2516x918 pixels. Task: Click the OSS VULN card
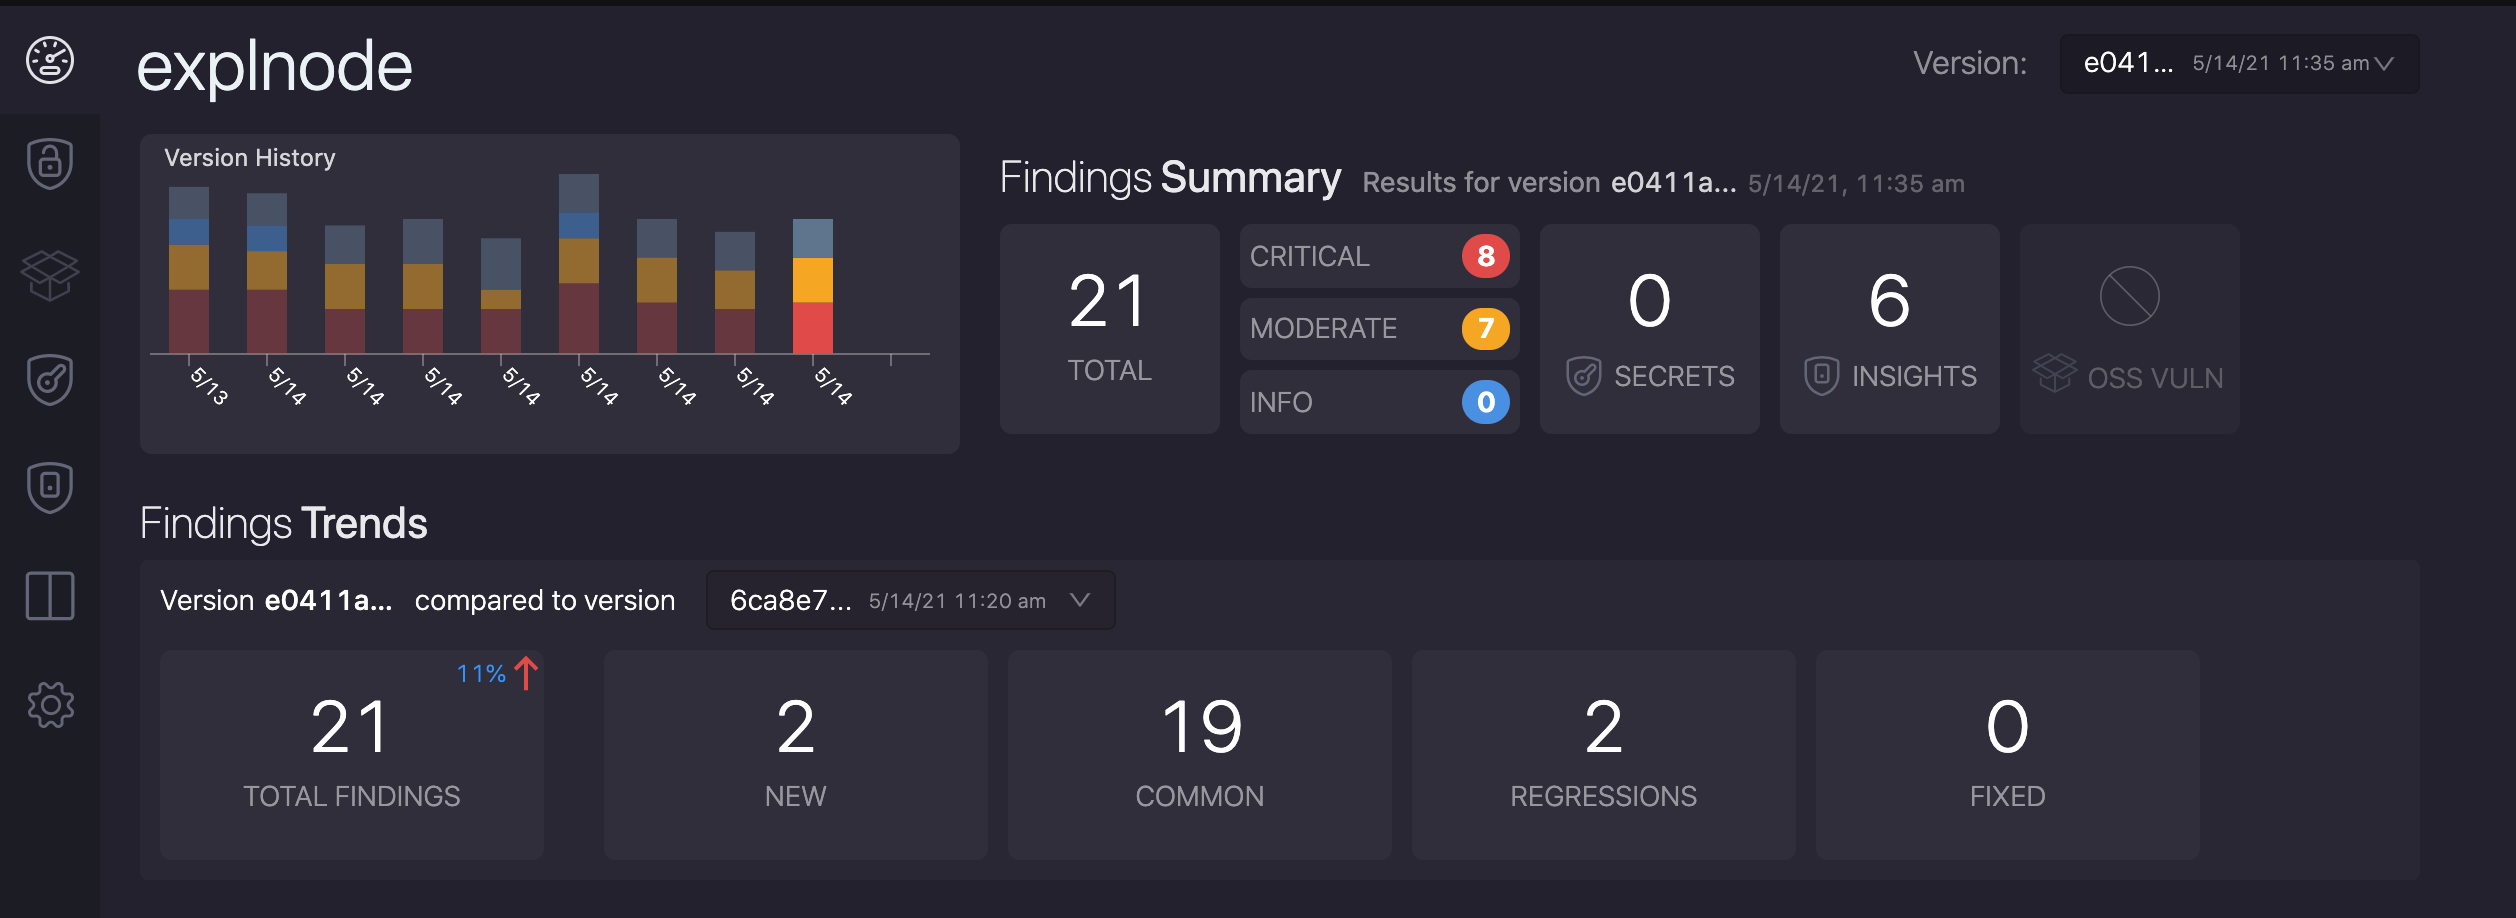pyautogui.click(x=2129, y=329)
